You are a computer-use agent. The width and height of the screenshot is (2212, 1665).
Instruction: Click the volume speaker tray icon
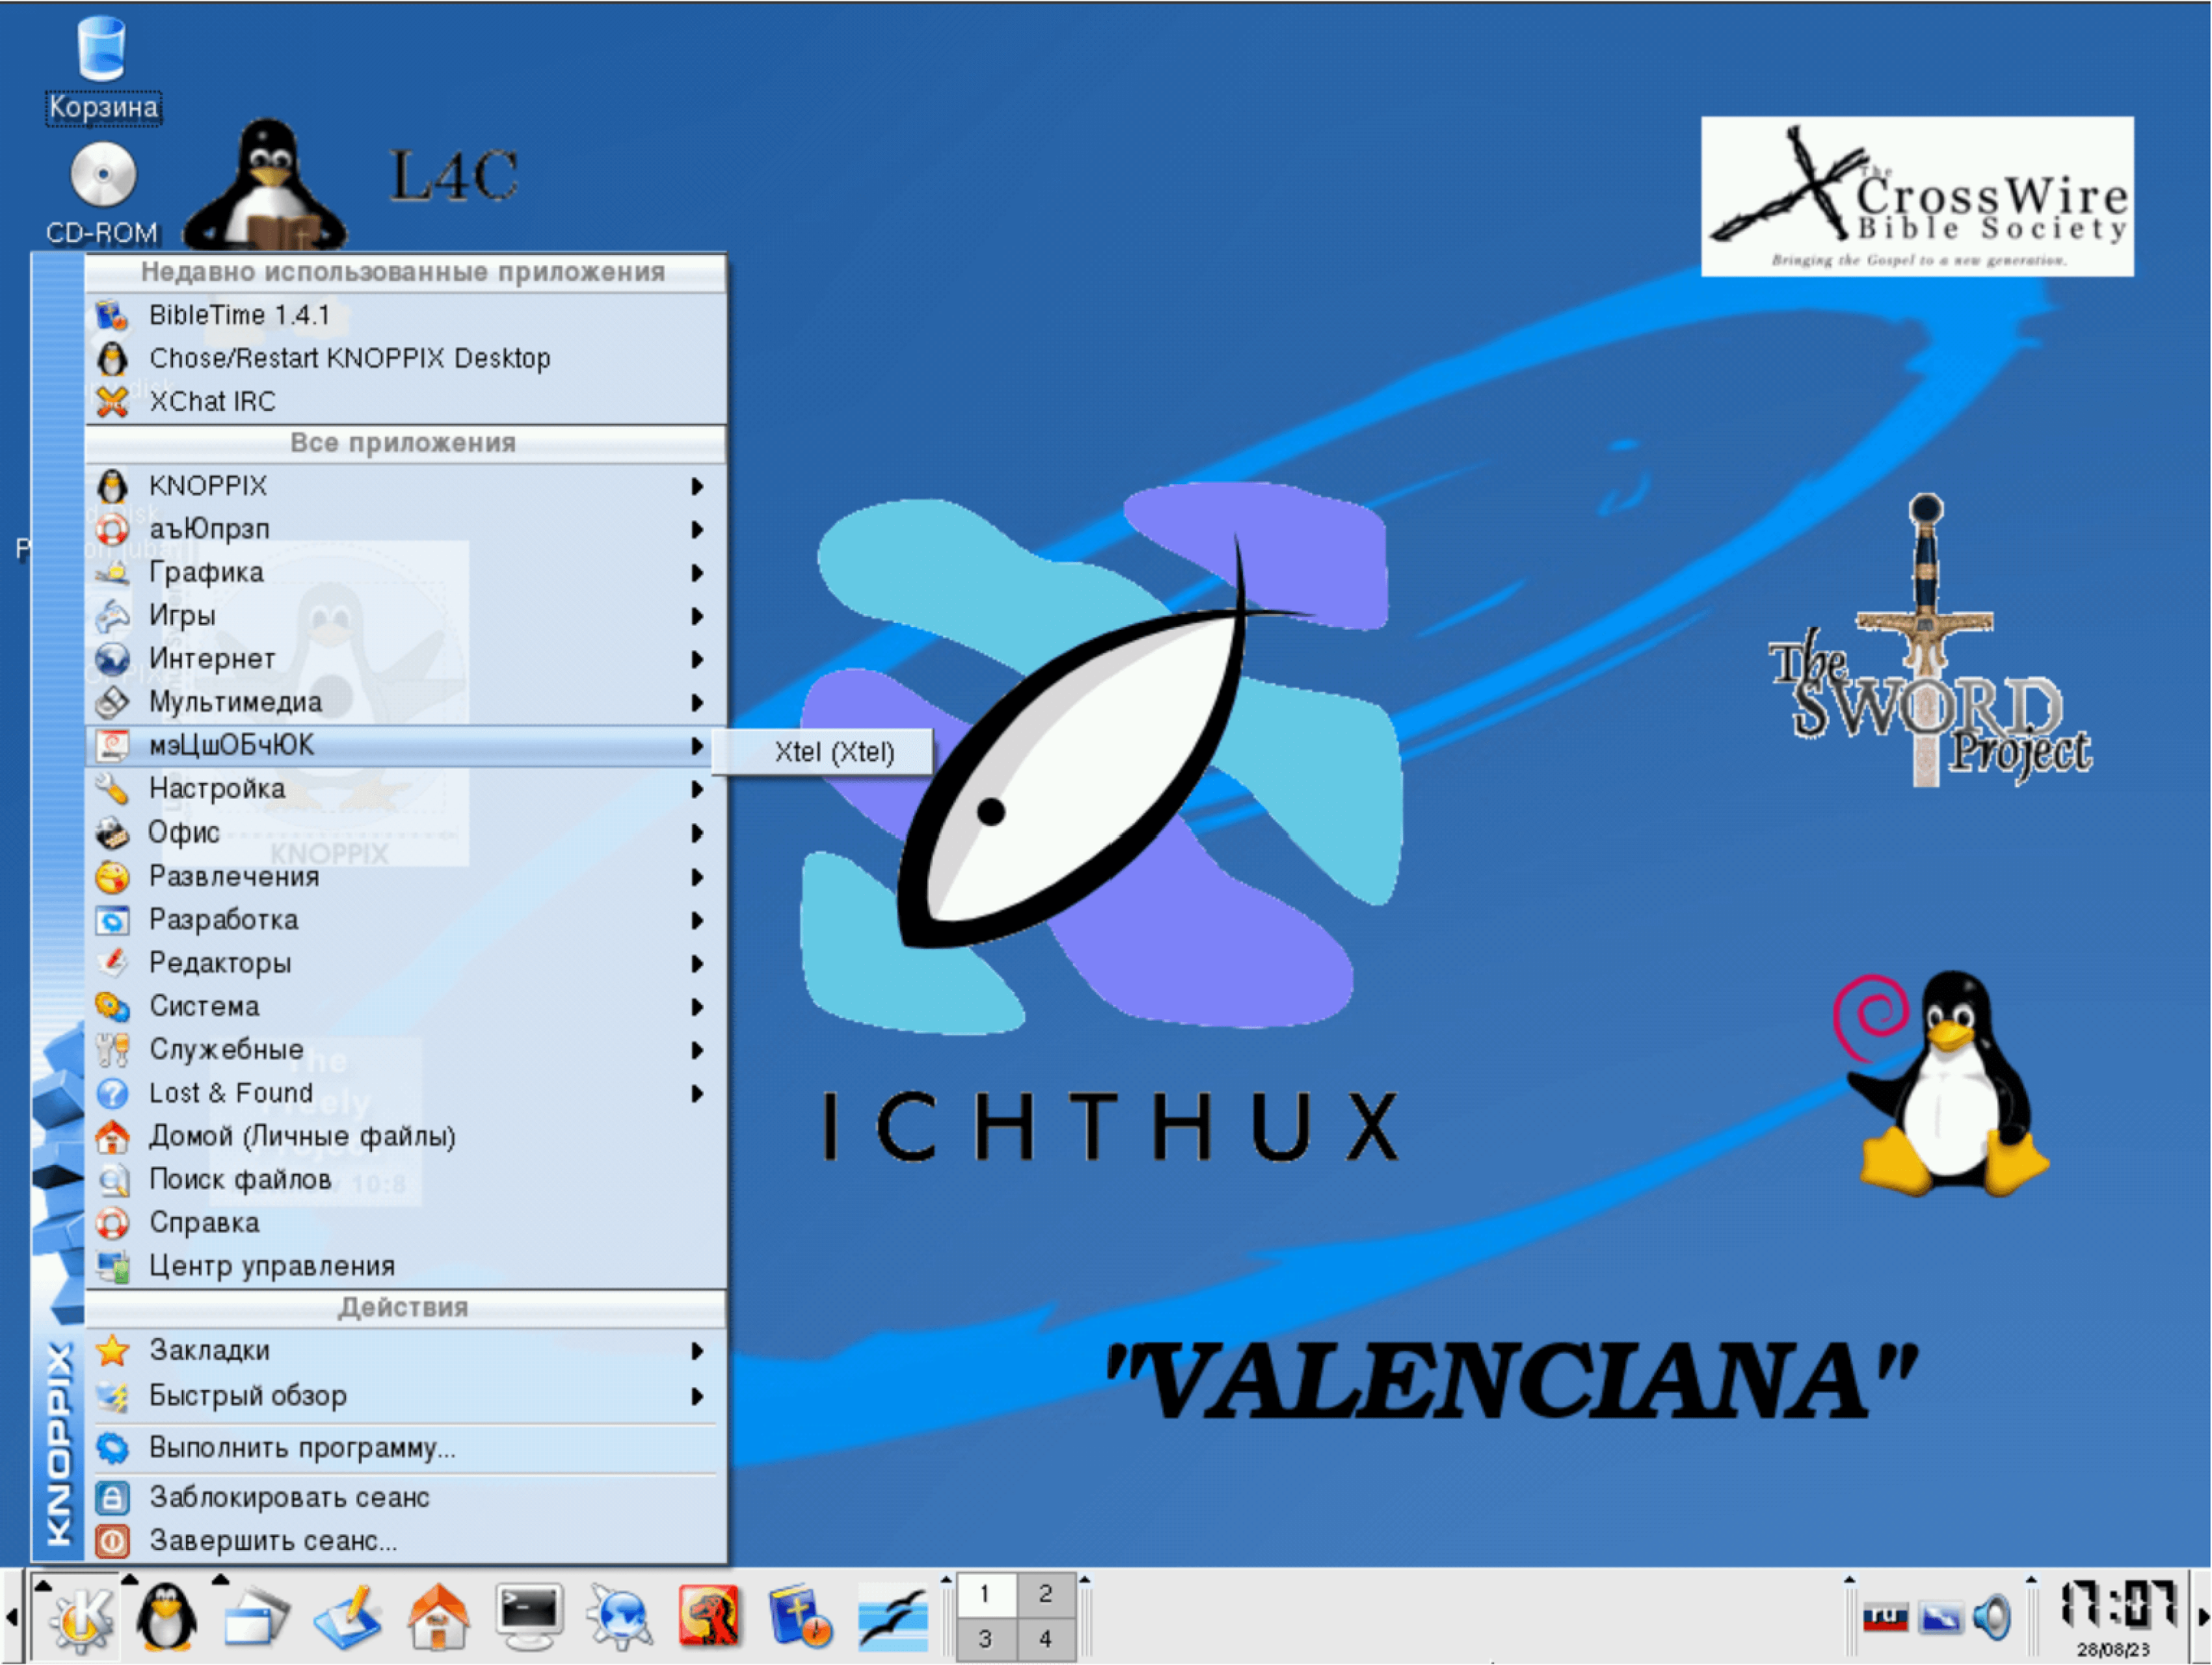[1992, 1617]
